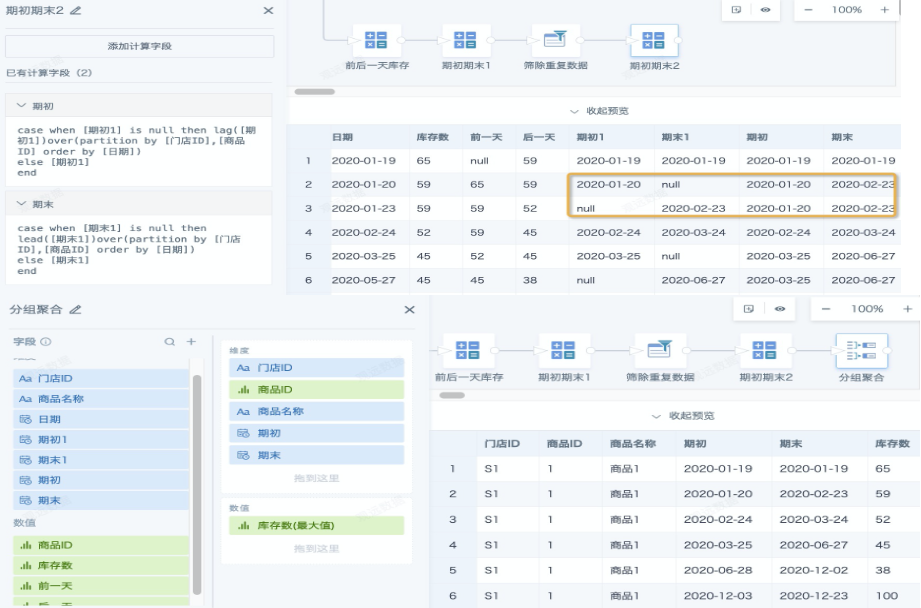This screenshot has height=608, width=921.
Task: Zoom out with minus button on lower canvas
Action: pos(826,309)
